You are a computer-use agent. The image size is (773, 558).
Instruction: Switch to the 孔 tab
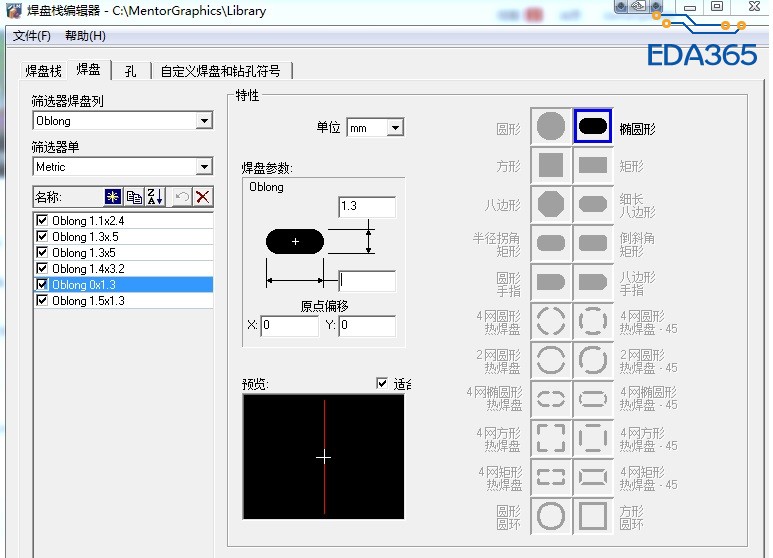tap(130, 71)
